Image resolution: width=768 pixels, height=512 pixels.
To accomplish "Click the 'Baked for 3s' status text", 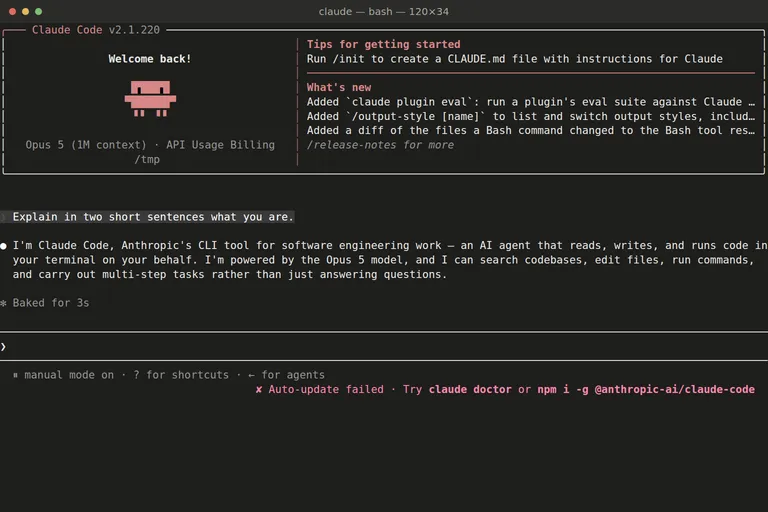I will click(x=51, y=303).
